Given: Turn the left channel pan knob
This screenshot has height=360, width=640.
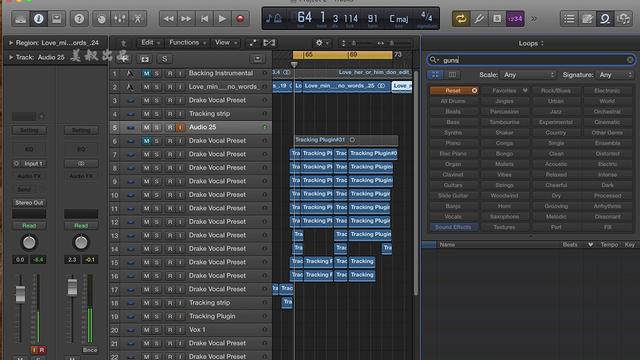Looking at the screenshot, I should pos(29,242).
